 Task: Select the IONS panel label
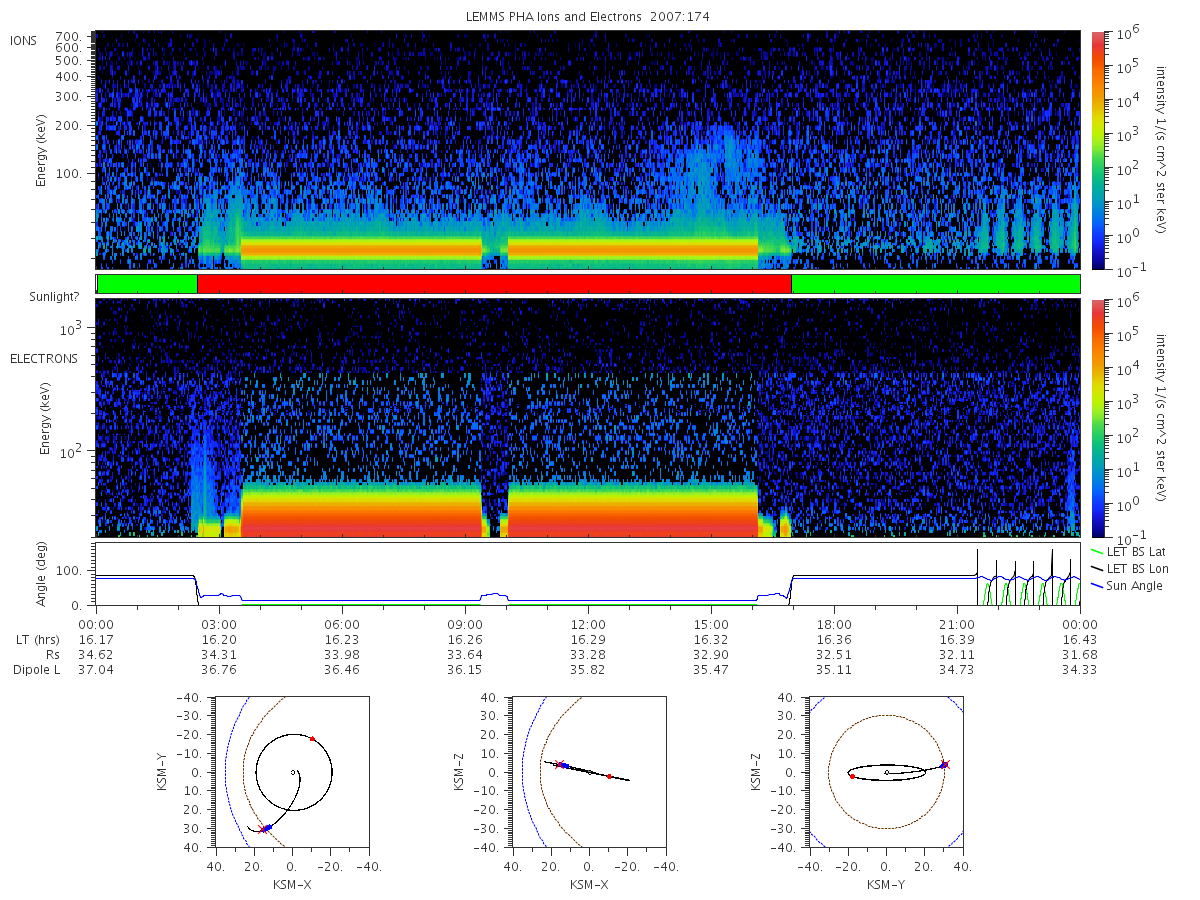coord(25,40)
